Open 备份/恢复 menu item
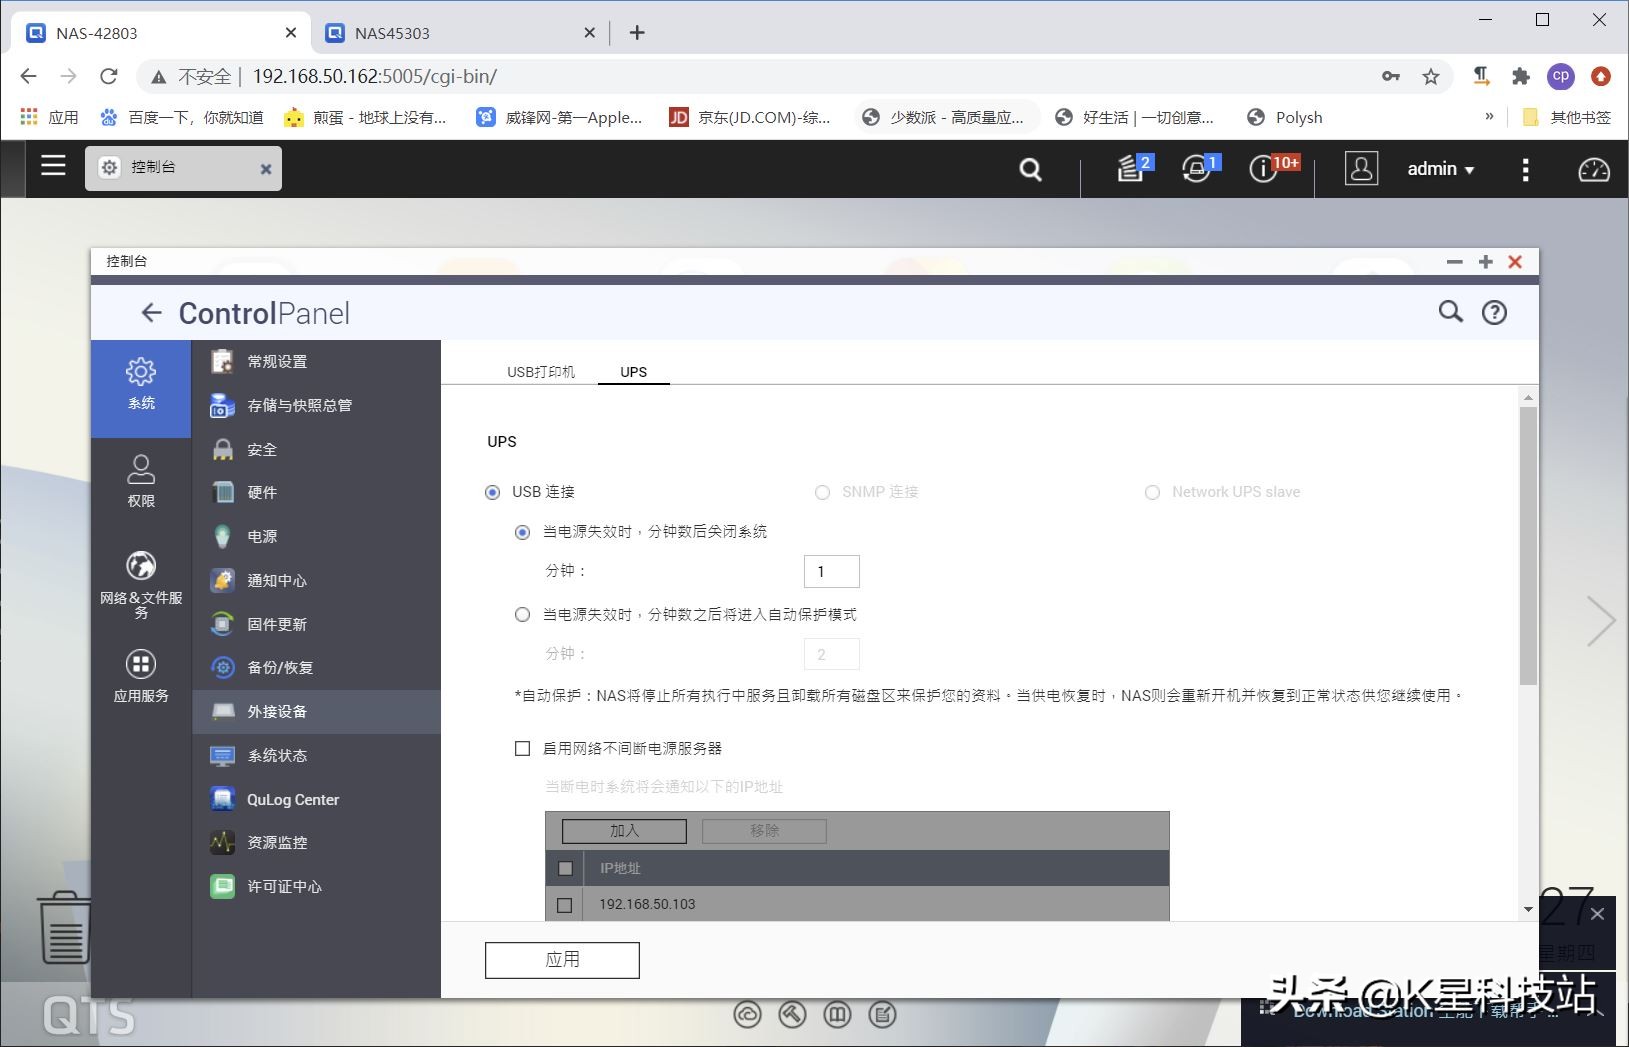The image size is (1629, 1047). point(316,667)
